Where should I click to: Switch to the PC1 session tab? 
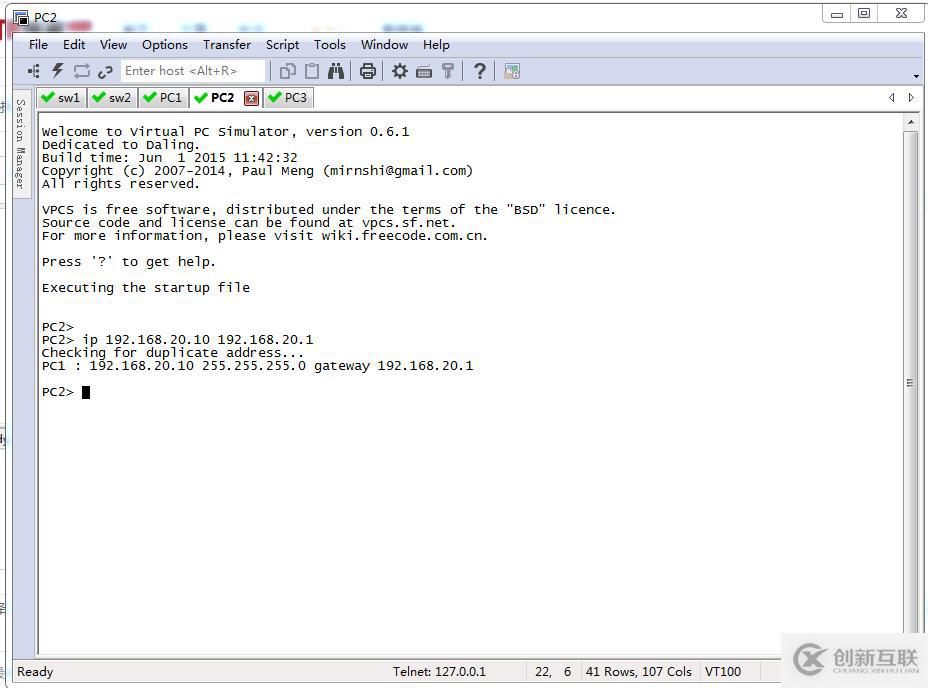pyautogui.click(x=163, y=98)
